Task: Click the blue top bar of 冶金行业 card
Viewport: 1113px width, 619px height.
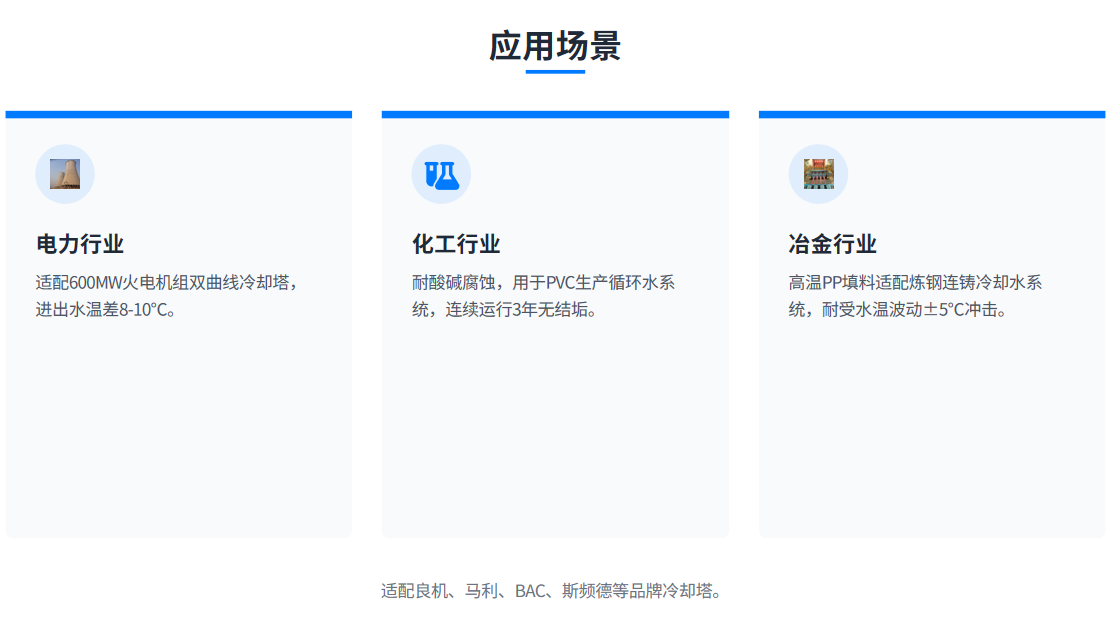Action: [x=931, y=114]
